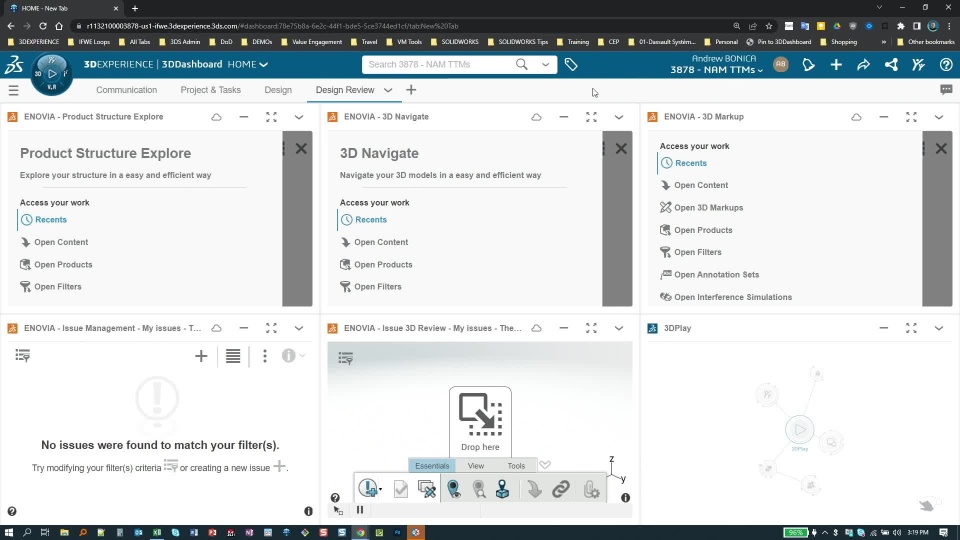The height and width of the screenshot is (540, 960).
Task: Reload the browser page
Action: pos(43,26)
